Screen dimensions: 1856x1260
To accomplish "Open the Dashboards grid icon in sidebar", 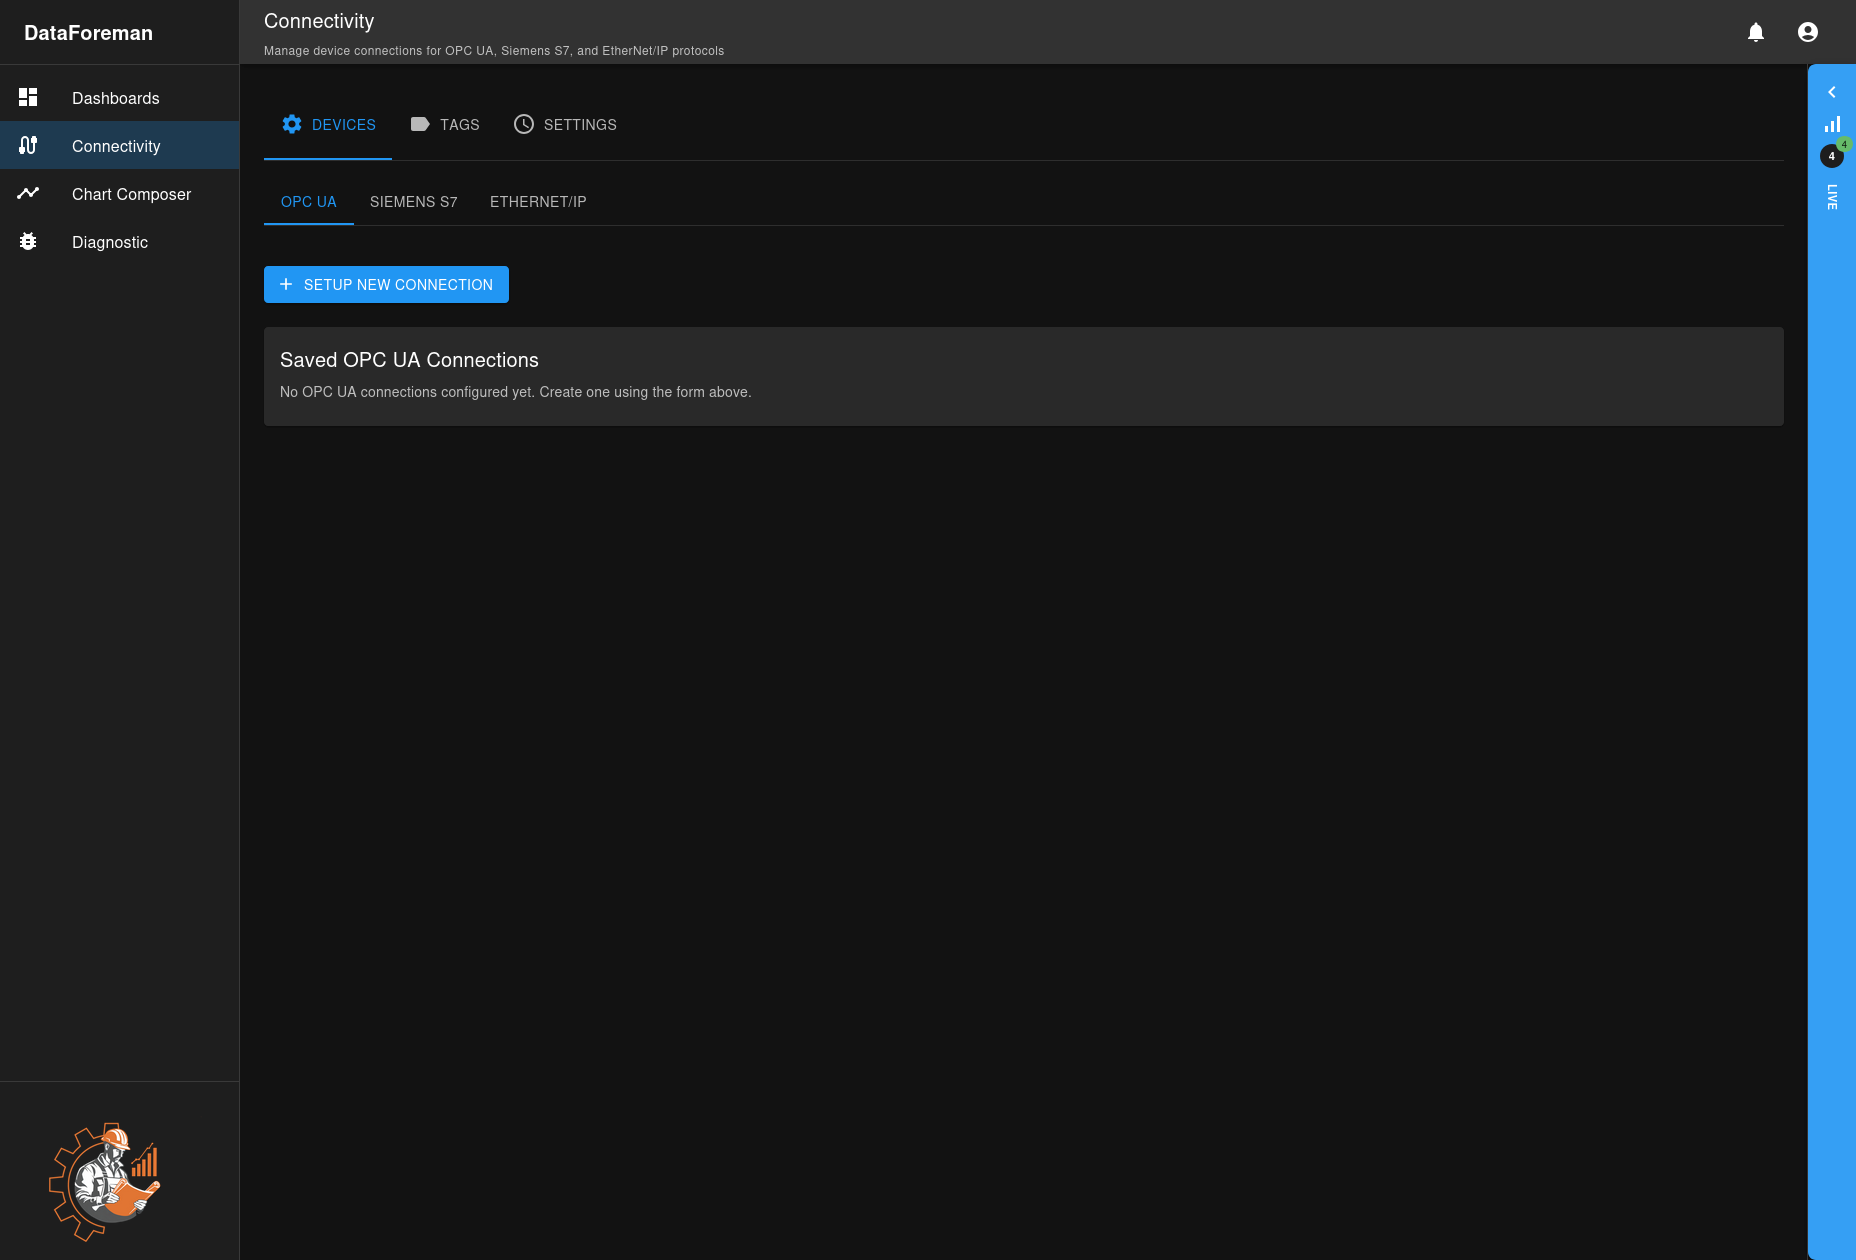I will click(x=28, y=96).
